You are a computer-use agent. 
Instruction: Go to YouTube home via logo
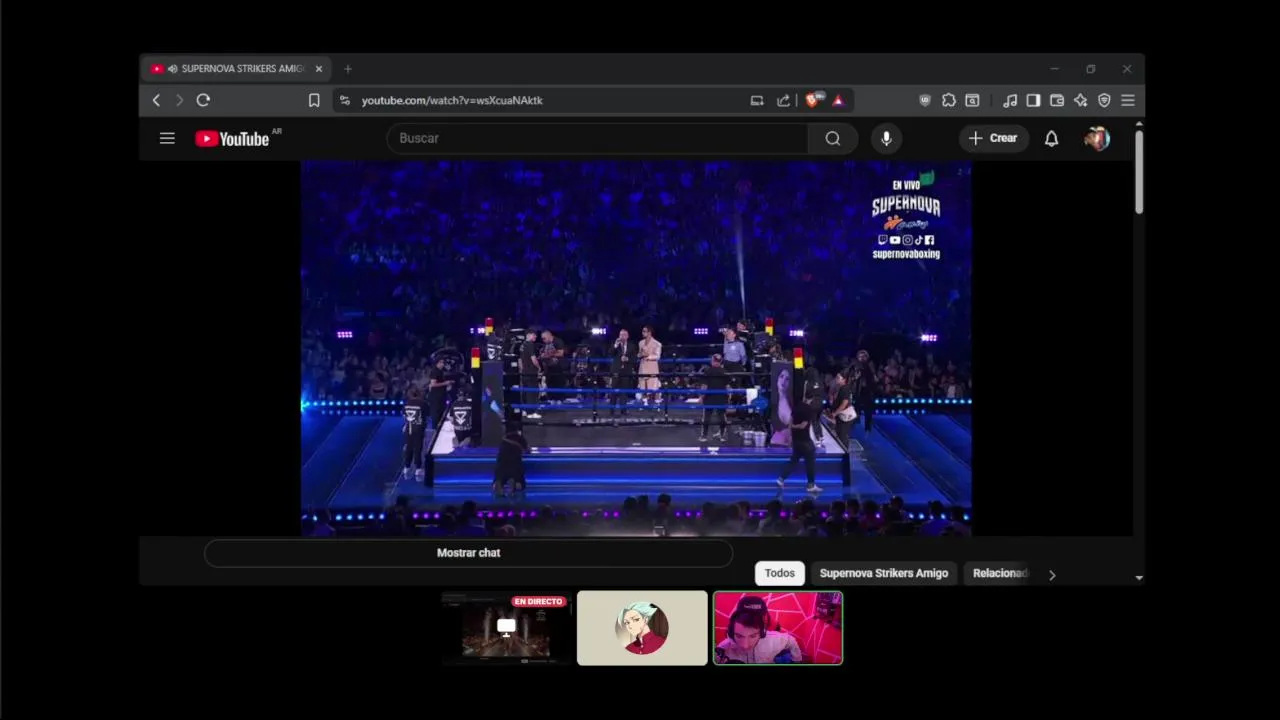[x=232, y=139]
